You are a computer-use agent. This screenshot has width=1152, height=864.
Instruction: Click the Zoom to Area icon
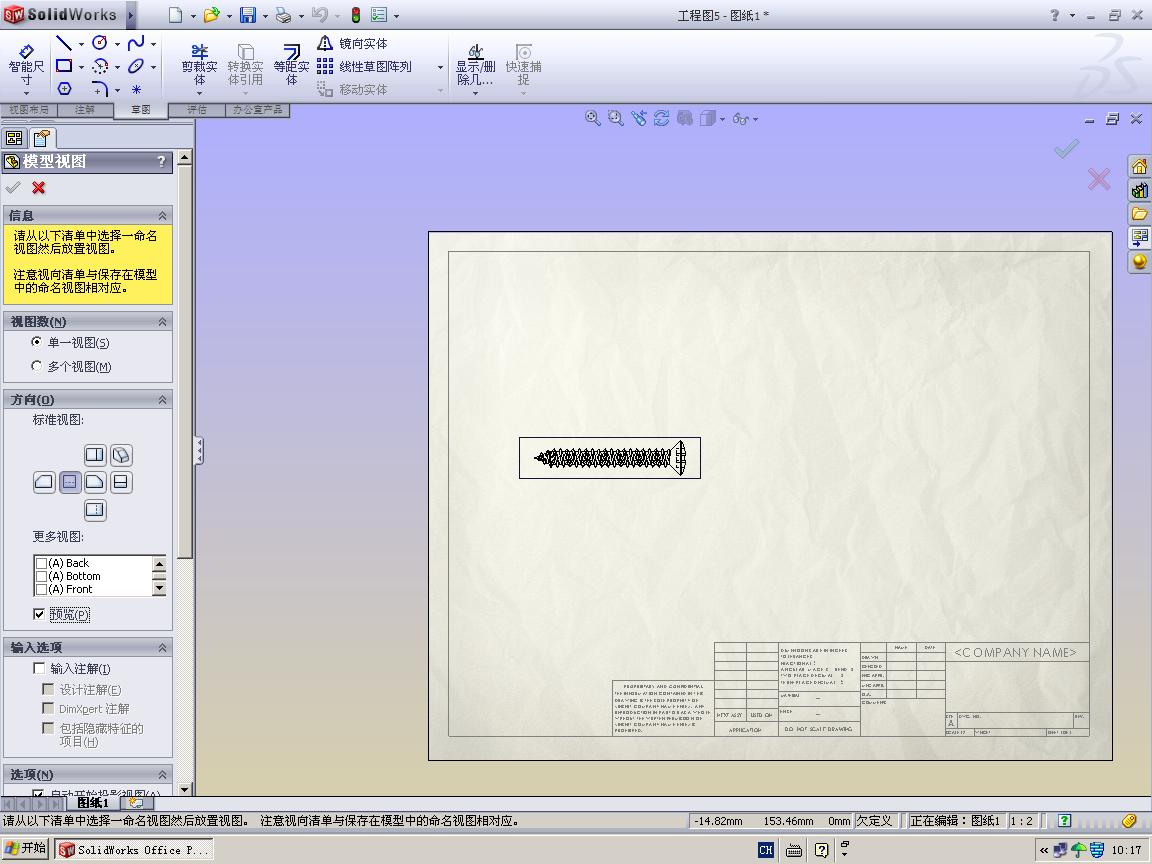point(615,118)
